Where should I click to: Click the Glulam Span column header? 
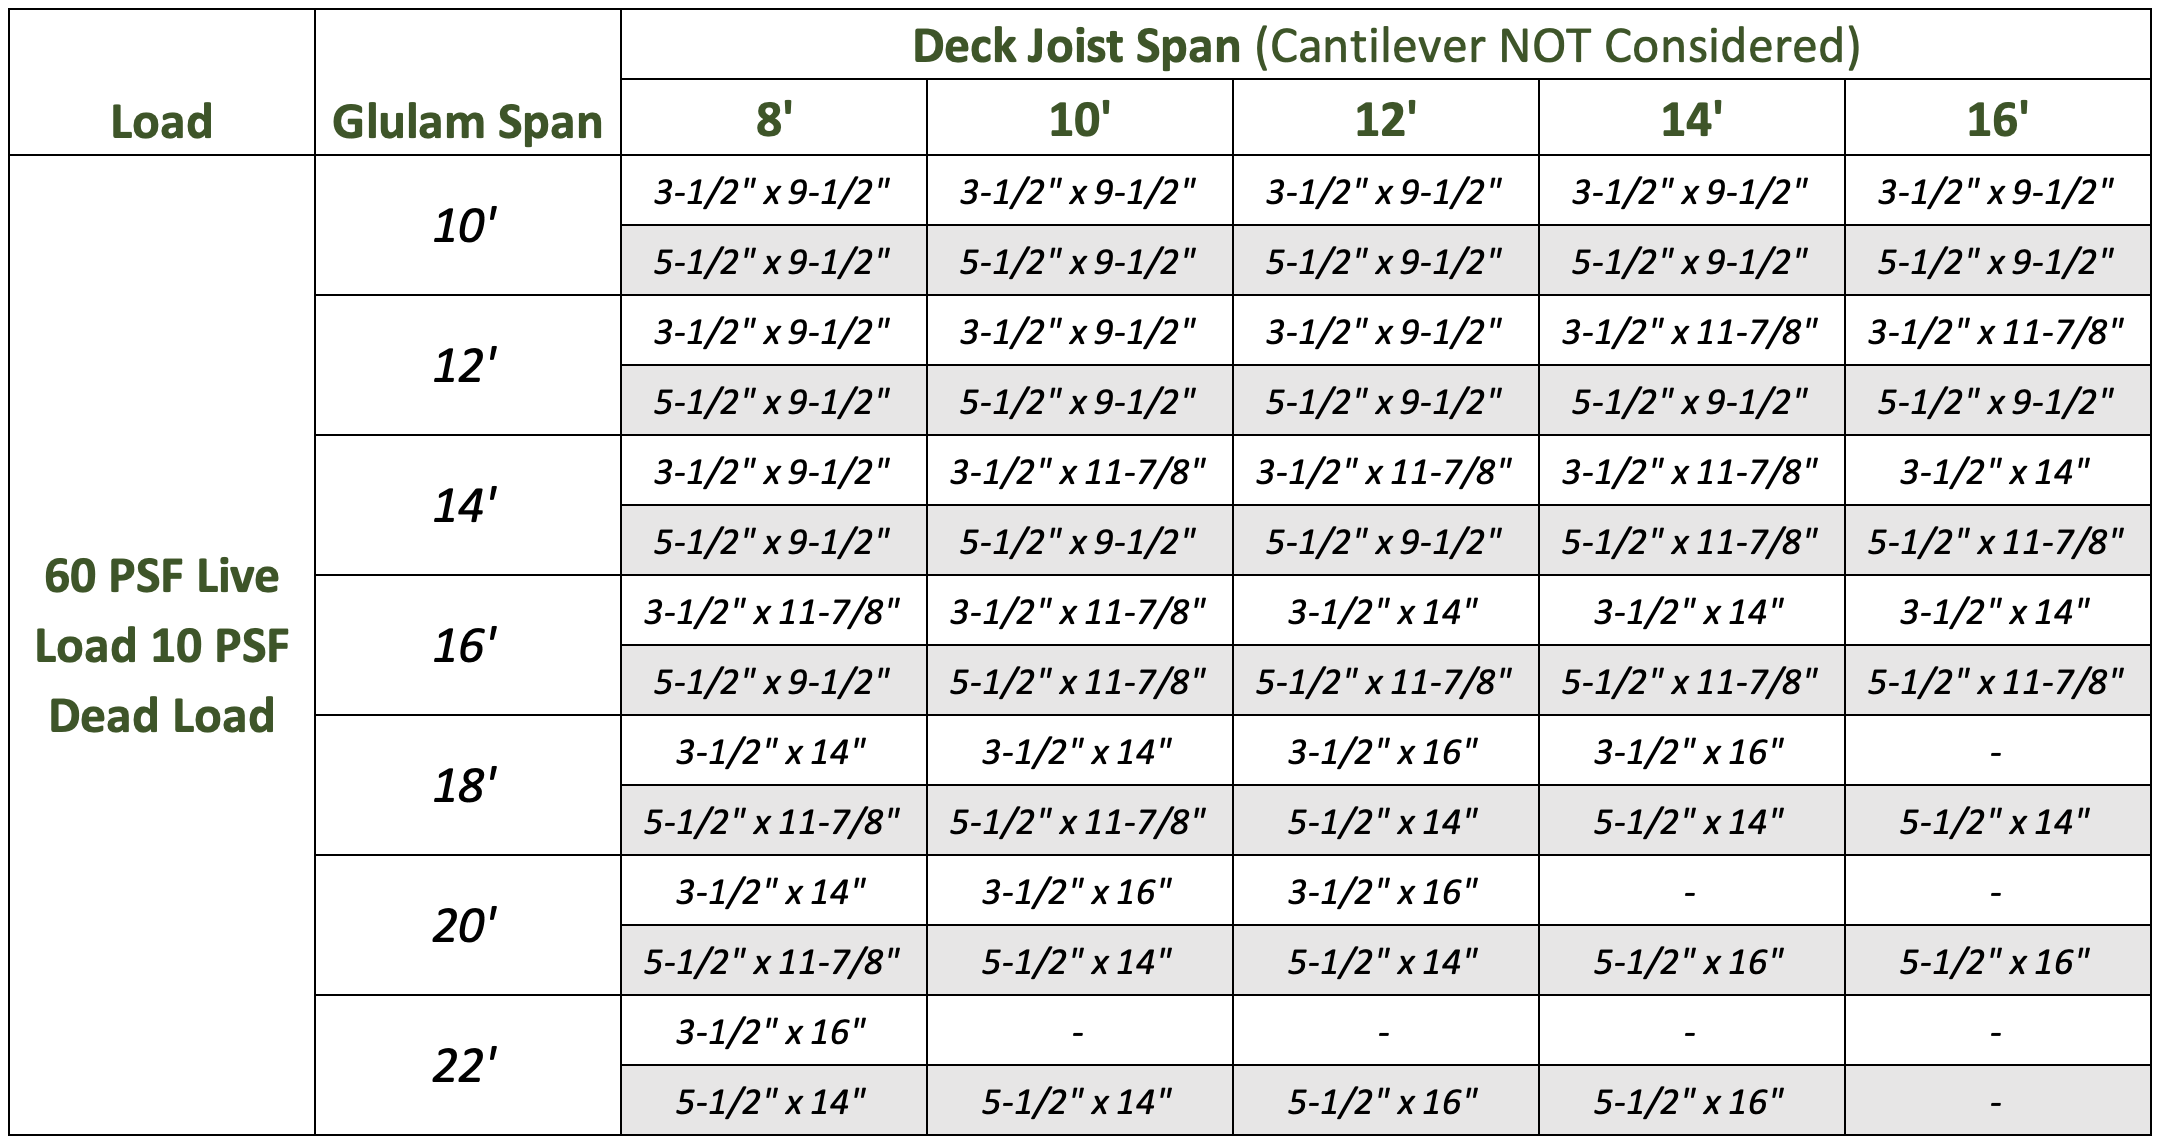click(467, 122)
